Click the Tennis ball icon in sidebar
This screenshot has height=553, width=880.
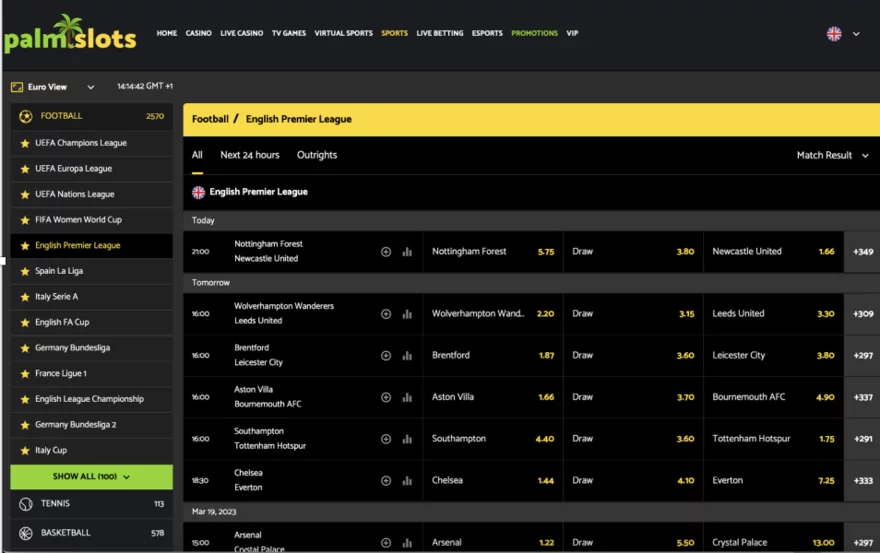click(x=26, y=505)
